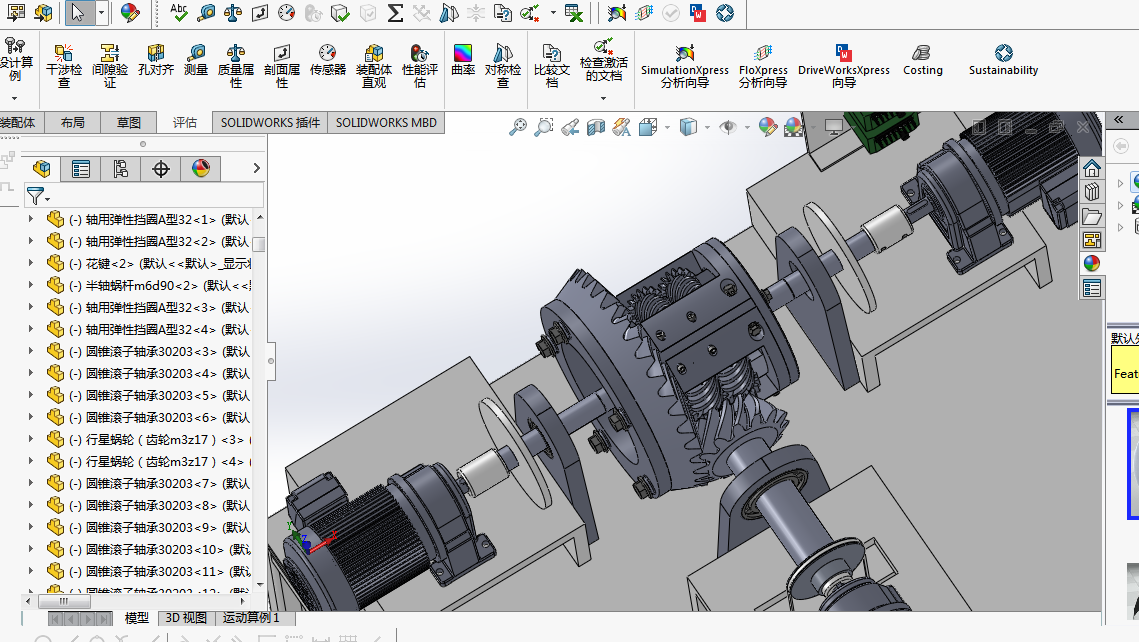
Task: Expand the 花键<2> tree node
Action: click(31, 263)
